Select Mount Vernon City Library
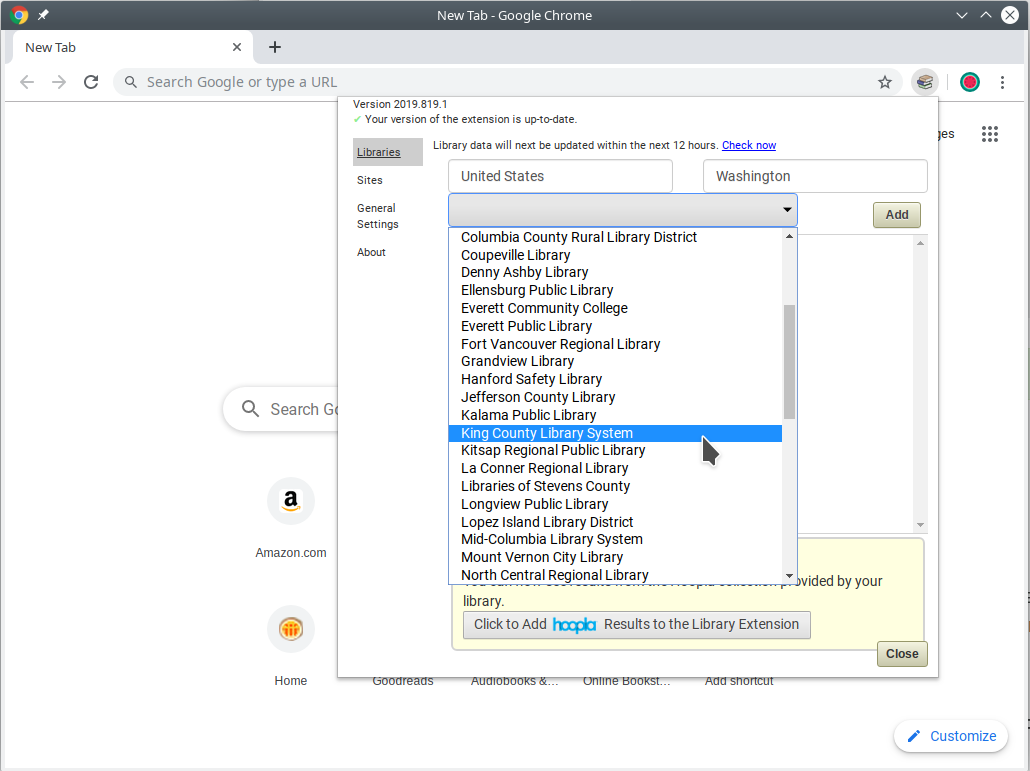1030x771 pixels. [616, 558]
